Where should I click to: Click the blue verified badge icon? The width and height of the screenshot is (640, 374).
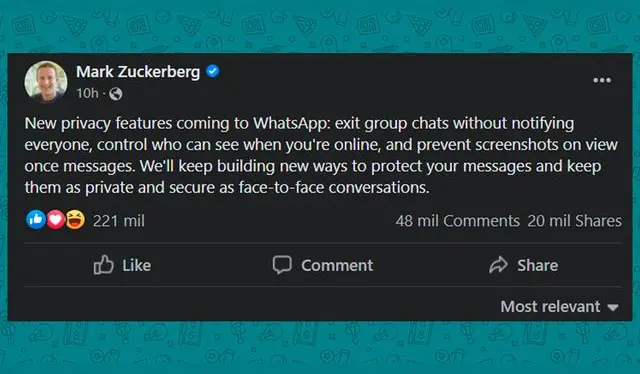point(213,71)
